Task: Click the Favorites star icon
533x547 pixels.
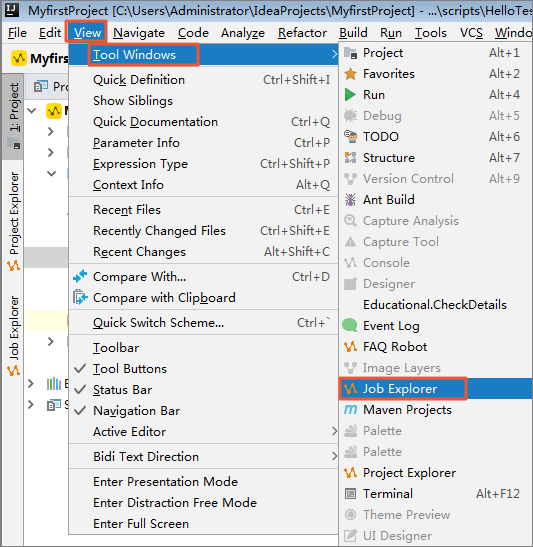Action: (x=350, y=74)
